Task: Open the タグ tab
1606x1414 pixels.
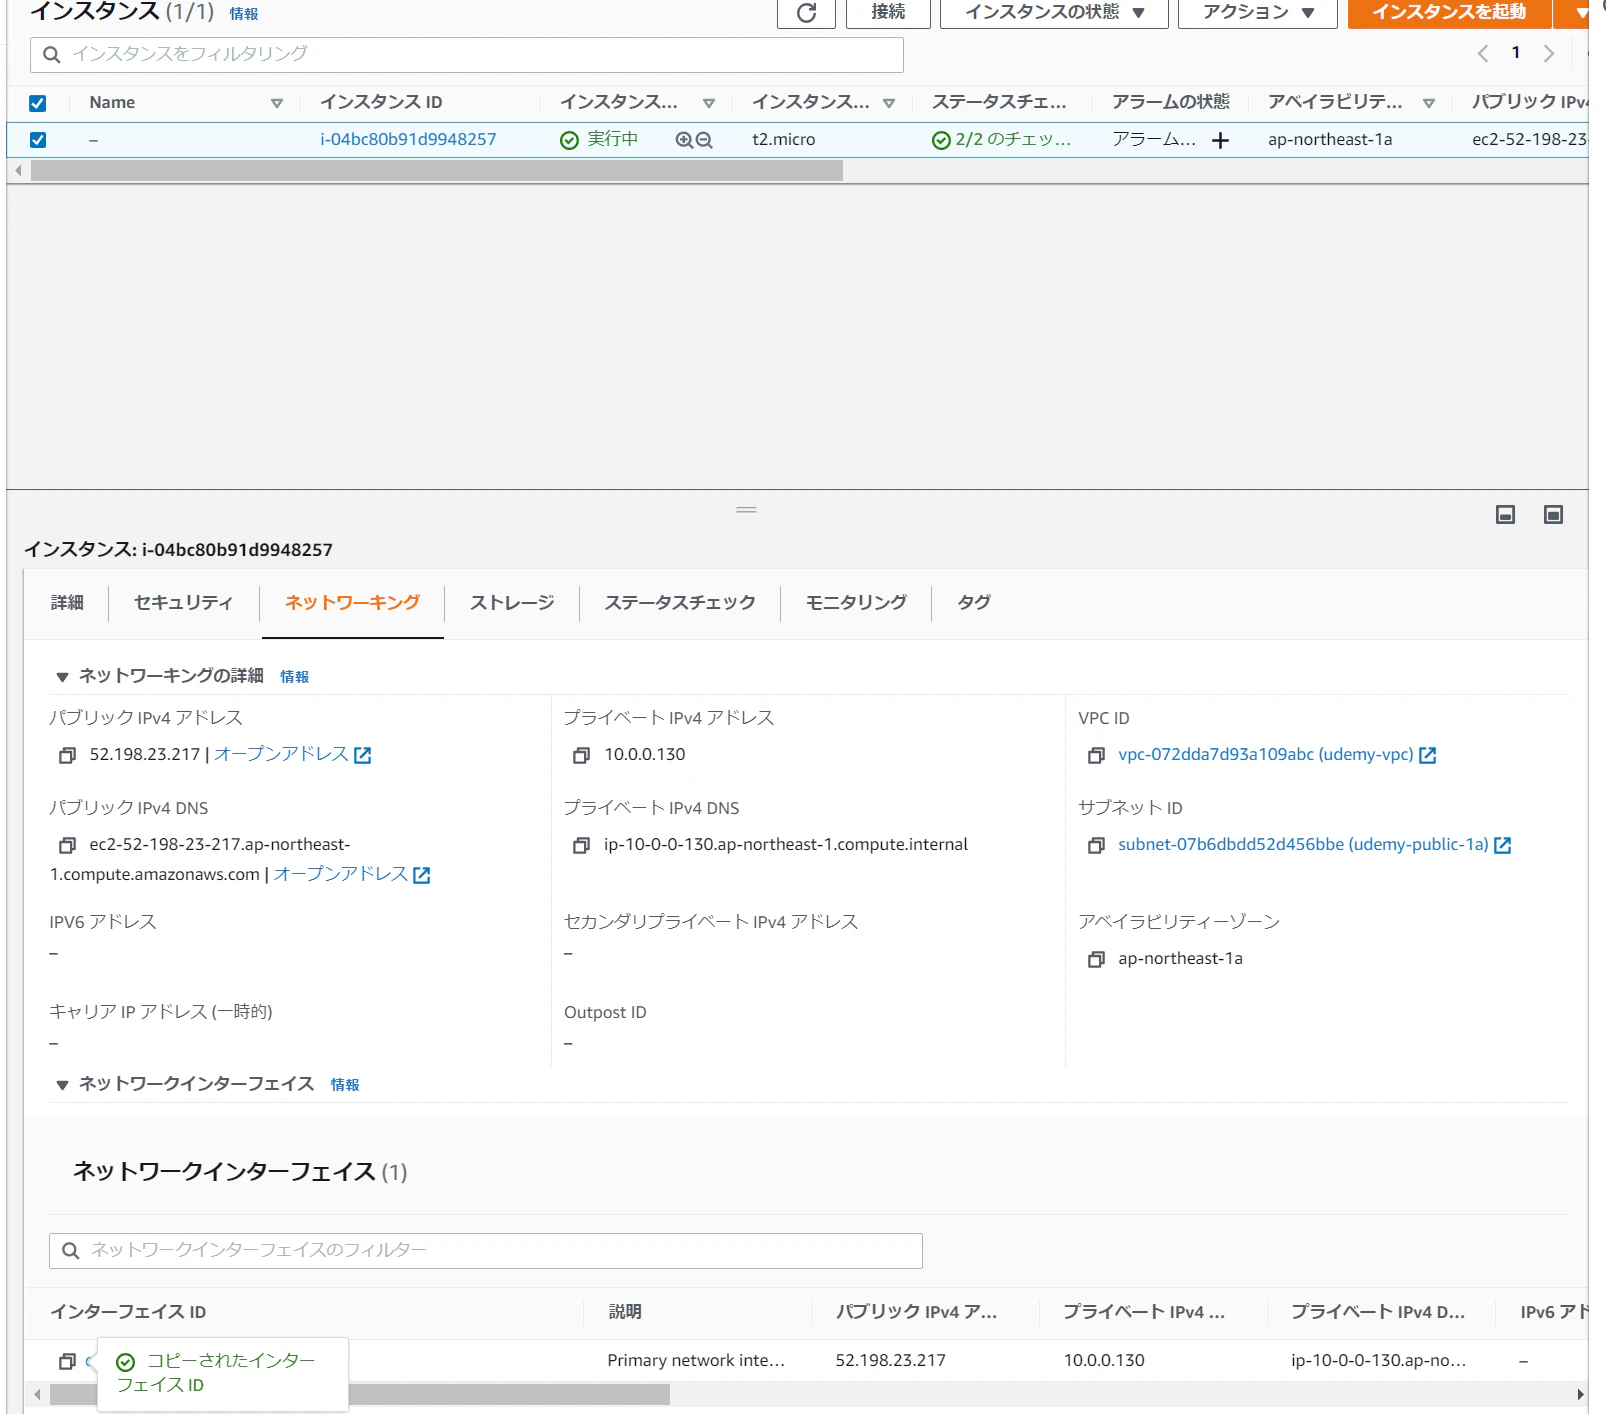Action: point(973,602)
